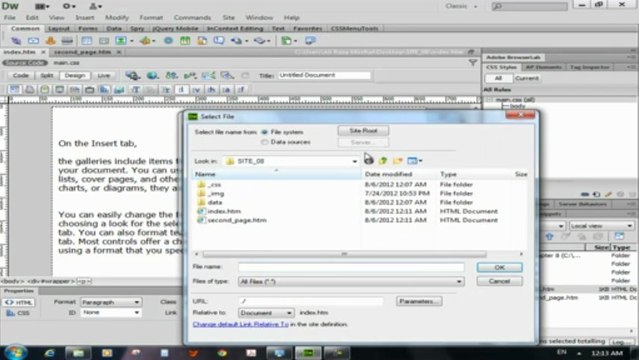Click the Parameters button
The width and height of the screenshot is (639, 360).
[419, 301]
